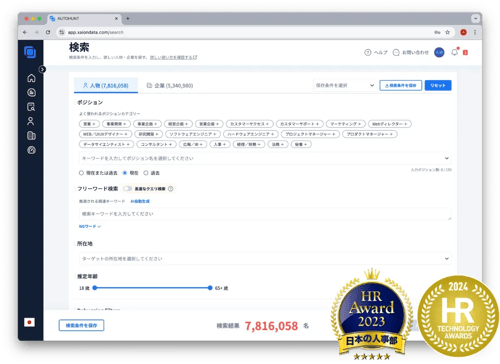The height and width of the screenshot is (364, 500).
Task: Add カスタマーサクセス position chip
Action: [249, 124]
